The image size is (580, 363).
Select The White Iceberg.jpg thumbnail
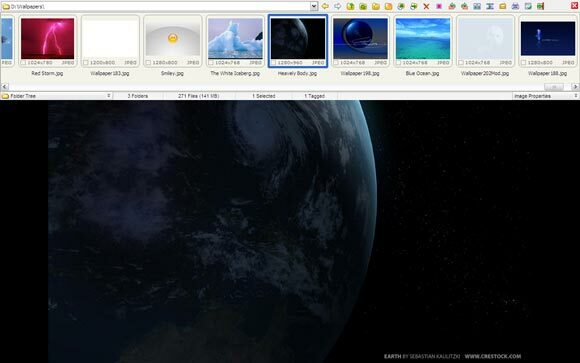tap(235, 38)
